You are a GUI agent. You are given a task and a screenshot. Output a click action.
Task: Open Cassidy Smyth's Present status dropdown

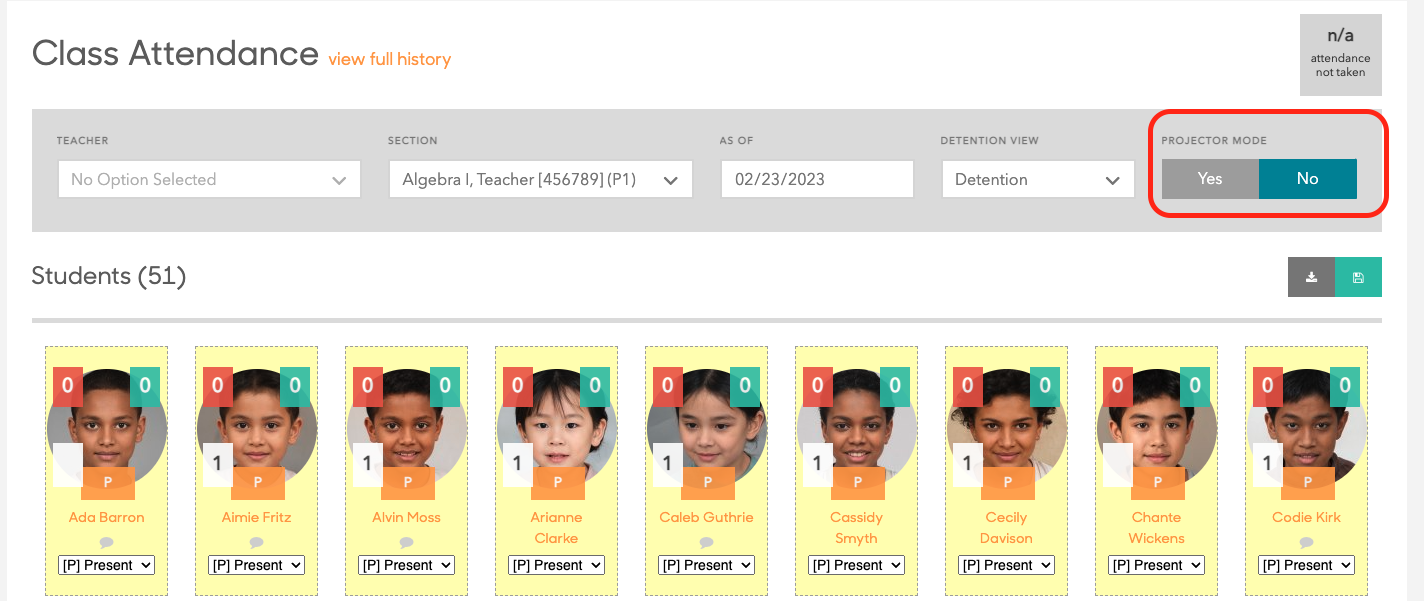click(x=856, y=565)
